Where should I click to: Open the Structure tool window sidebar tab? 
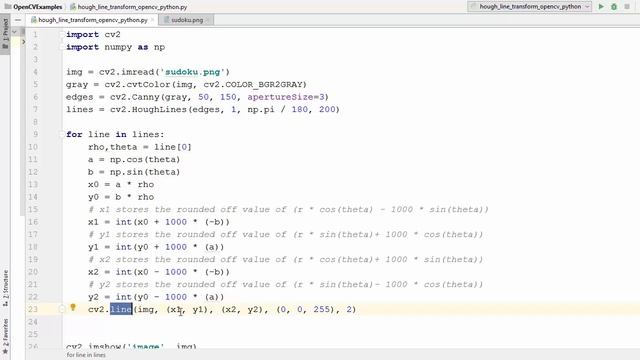[5, 288]
